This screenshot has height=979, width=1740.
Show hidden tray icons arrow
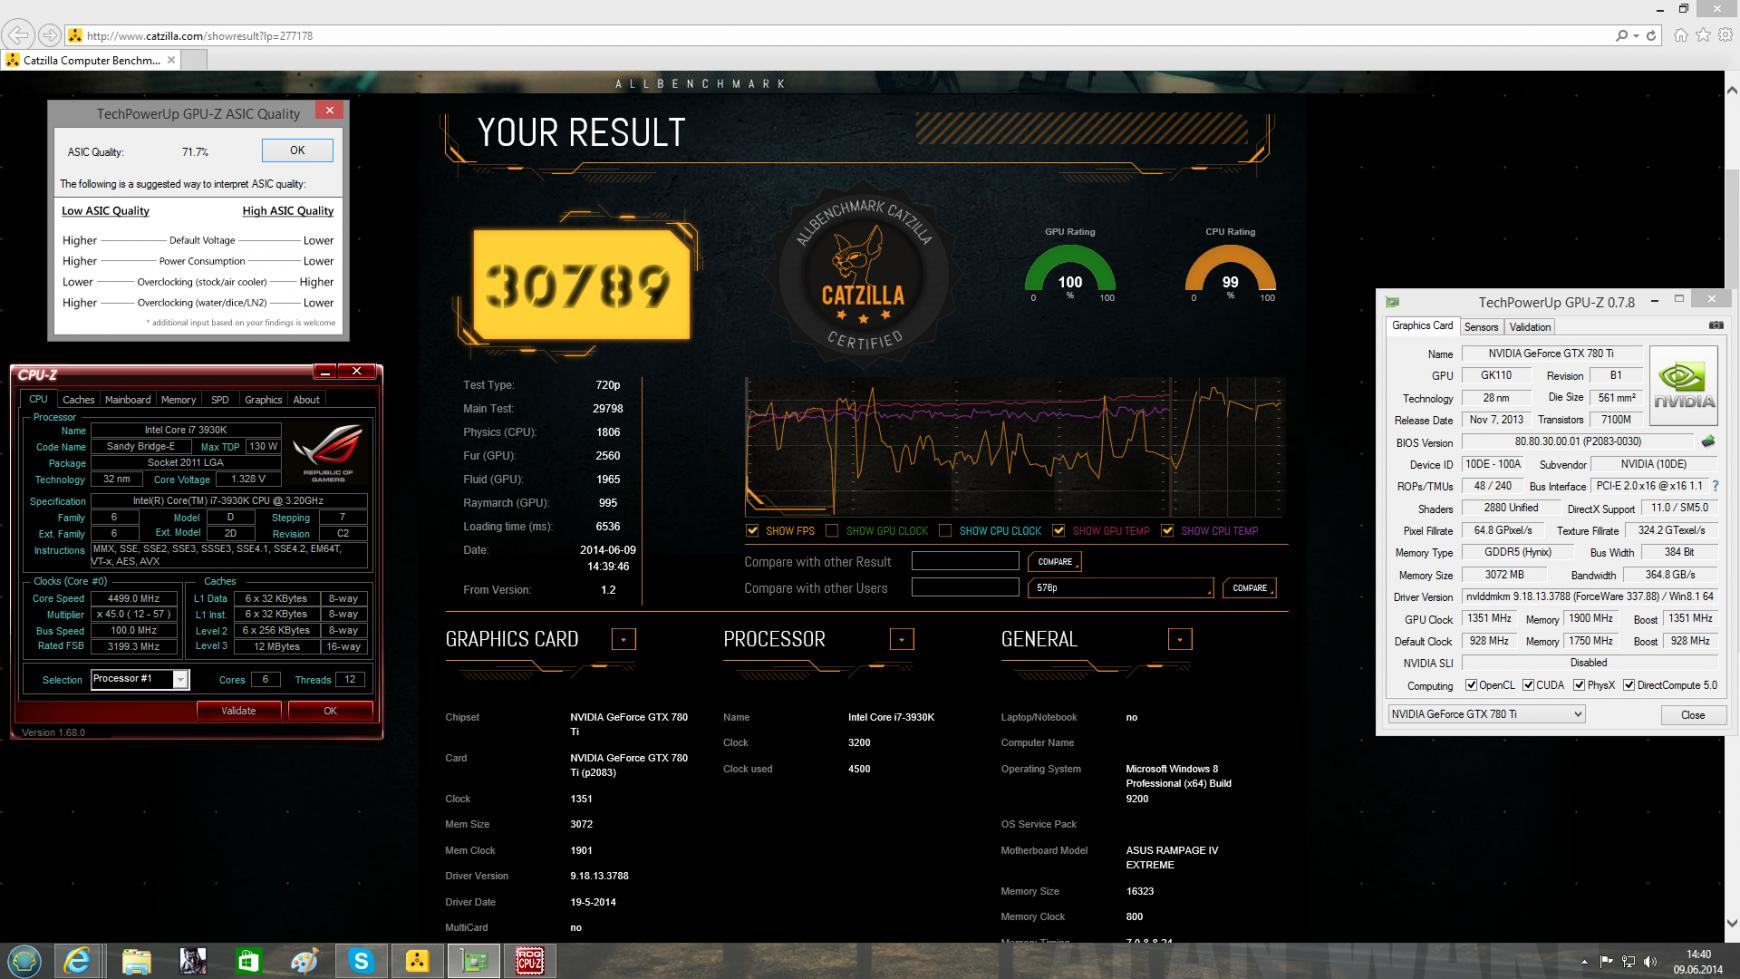click(x=1584, y=962)
